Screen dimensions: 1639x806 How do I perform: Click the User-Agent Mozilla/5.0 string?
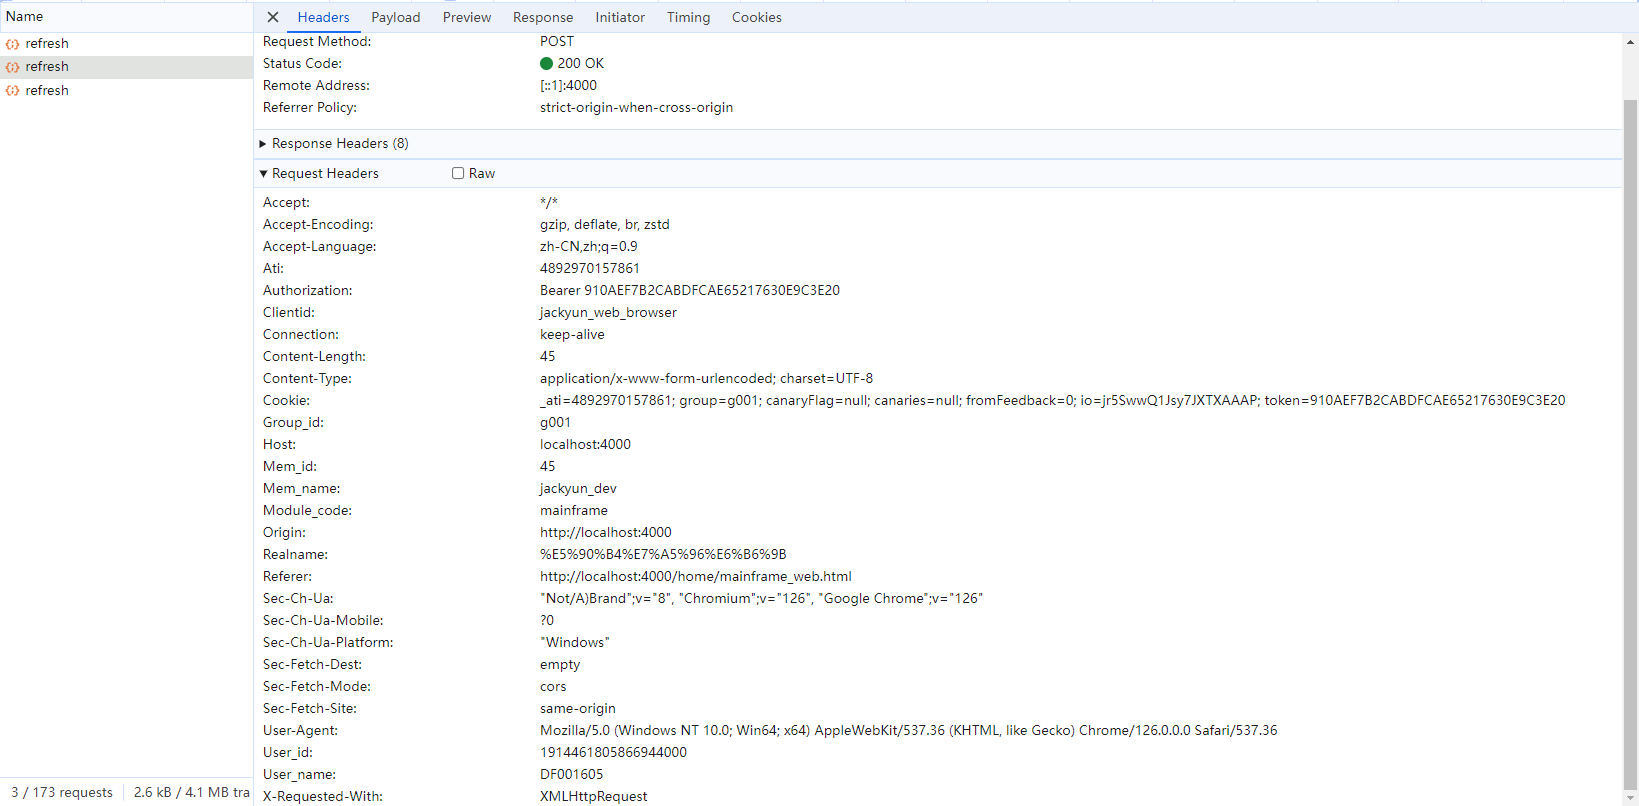coord(909,731)
